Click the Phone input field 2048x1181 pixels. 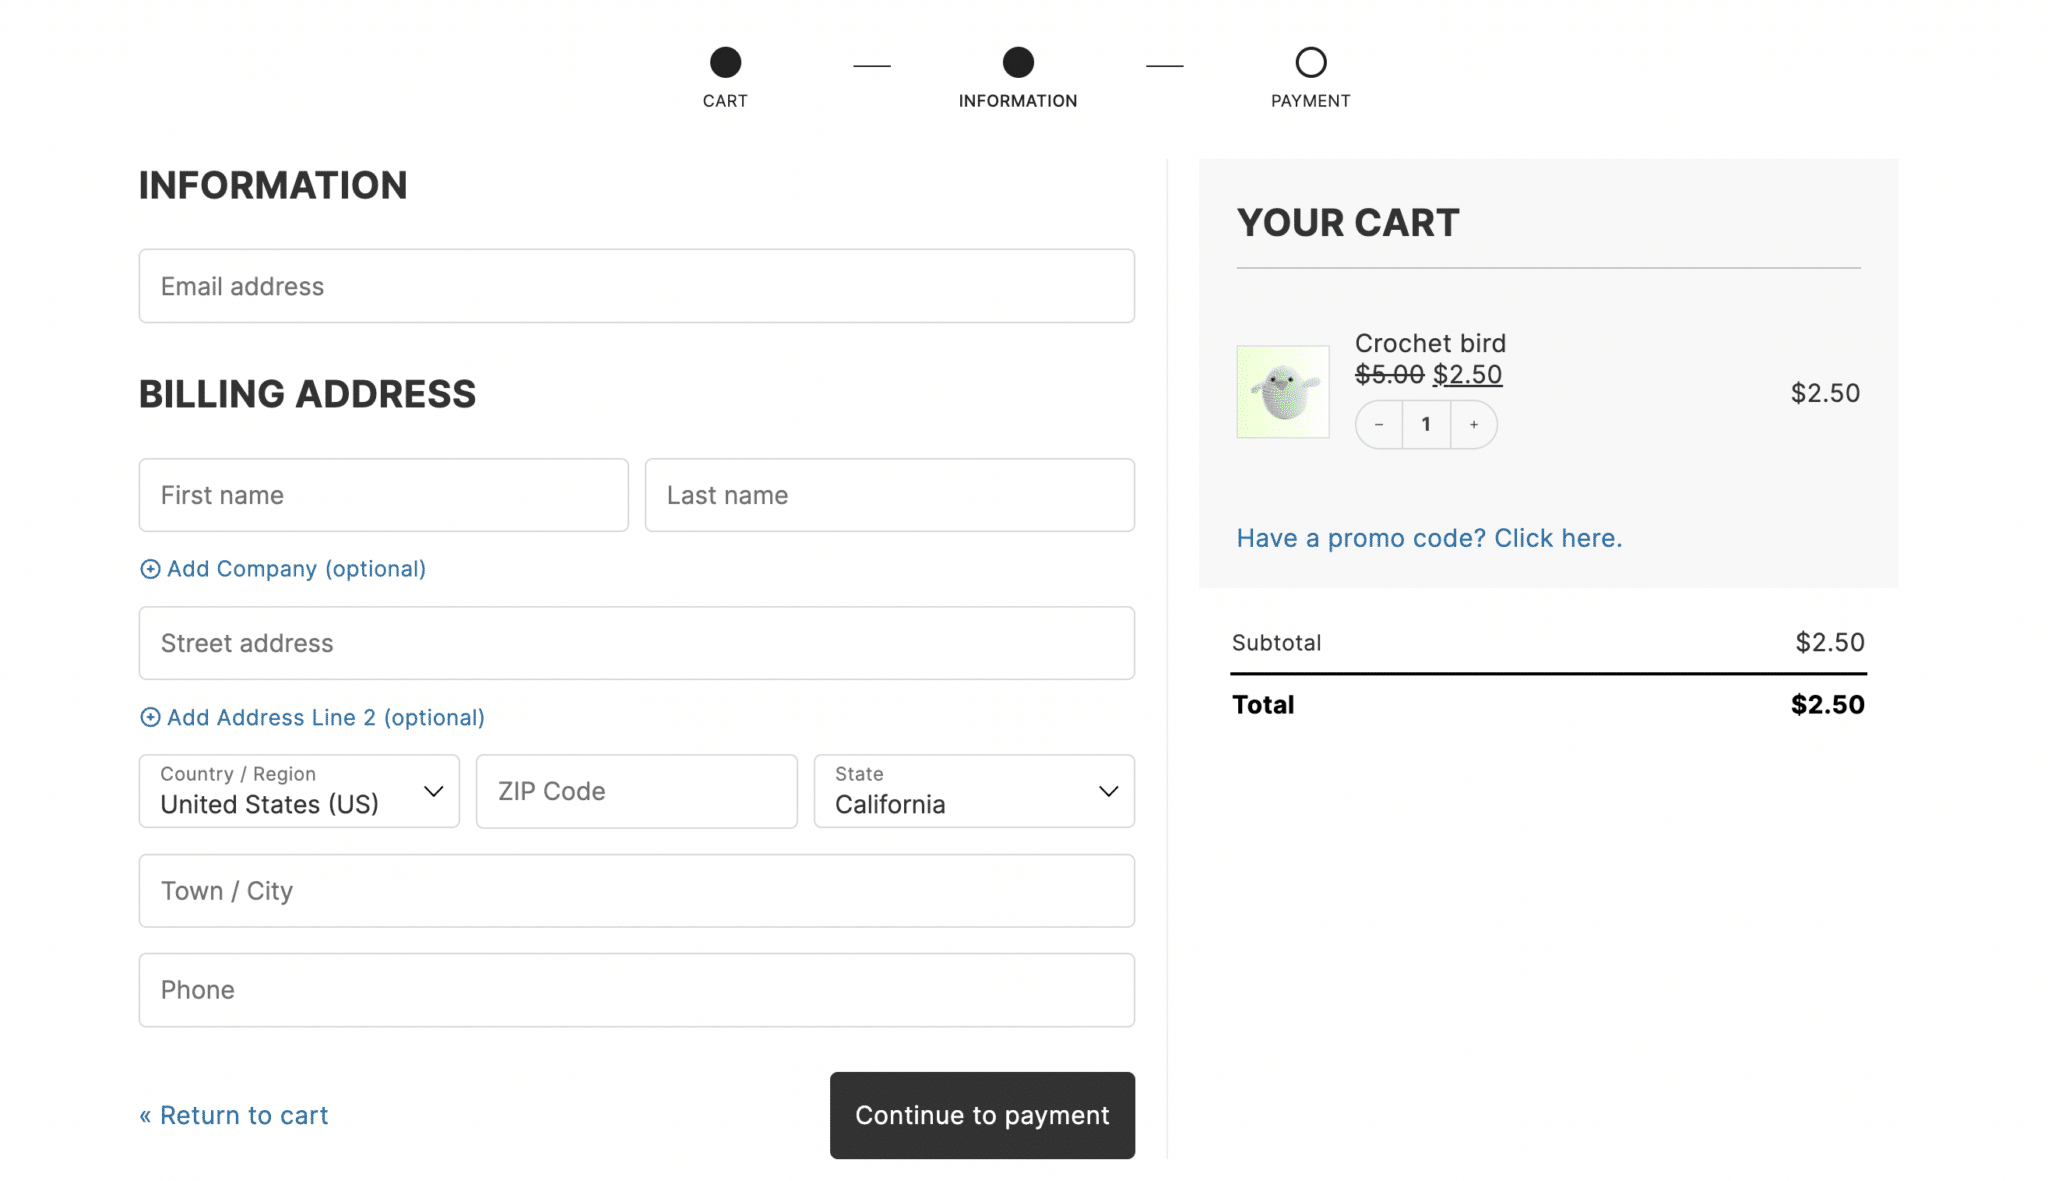636,989
